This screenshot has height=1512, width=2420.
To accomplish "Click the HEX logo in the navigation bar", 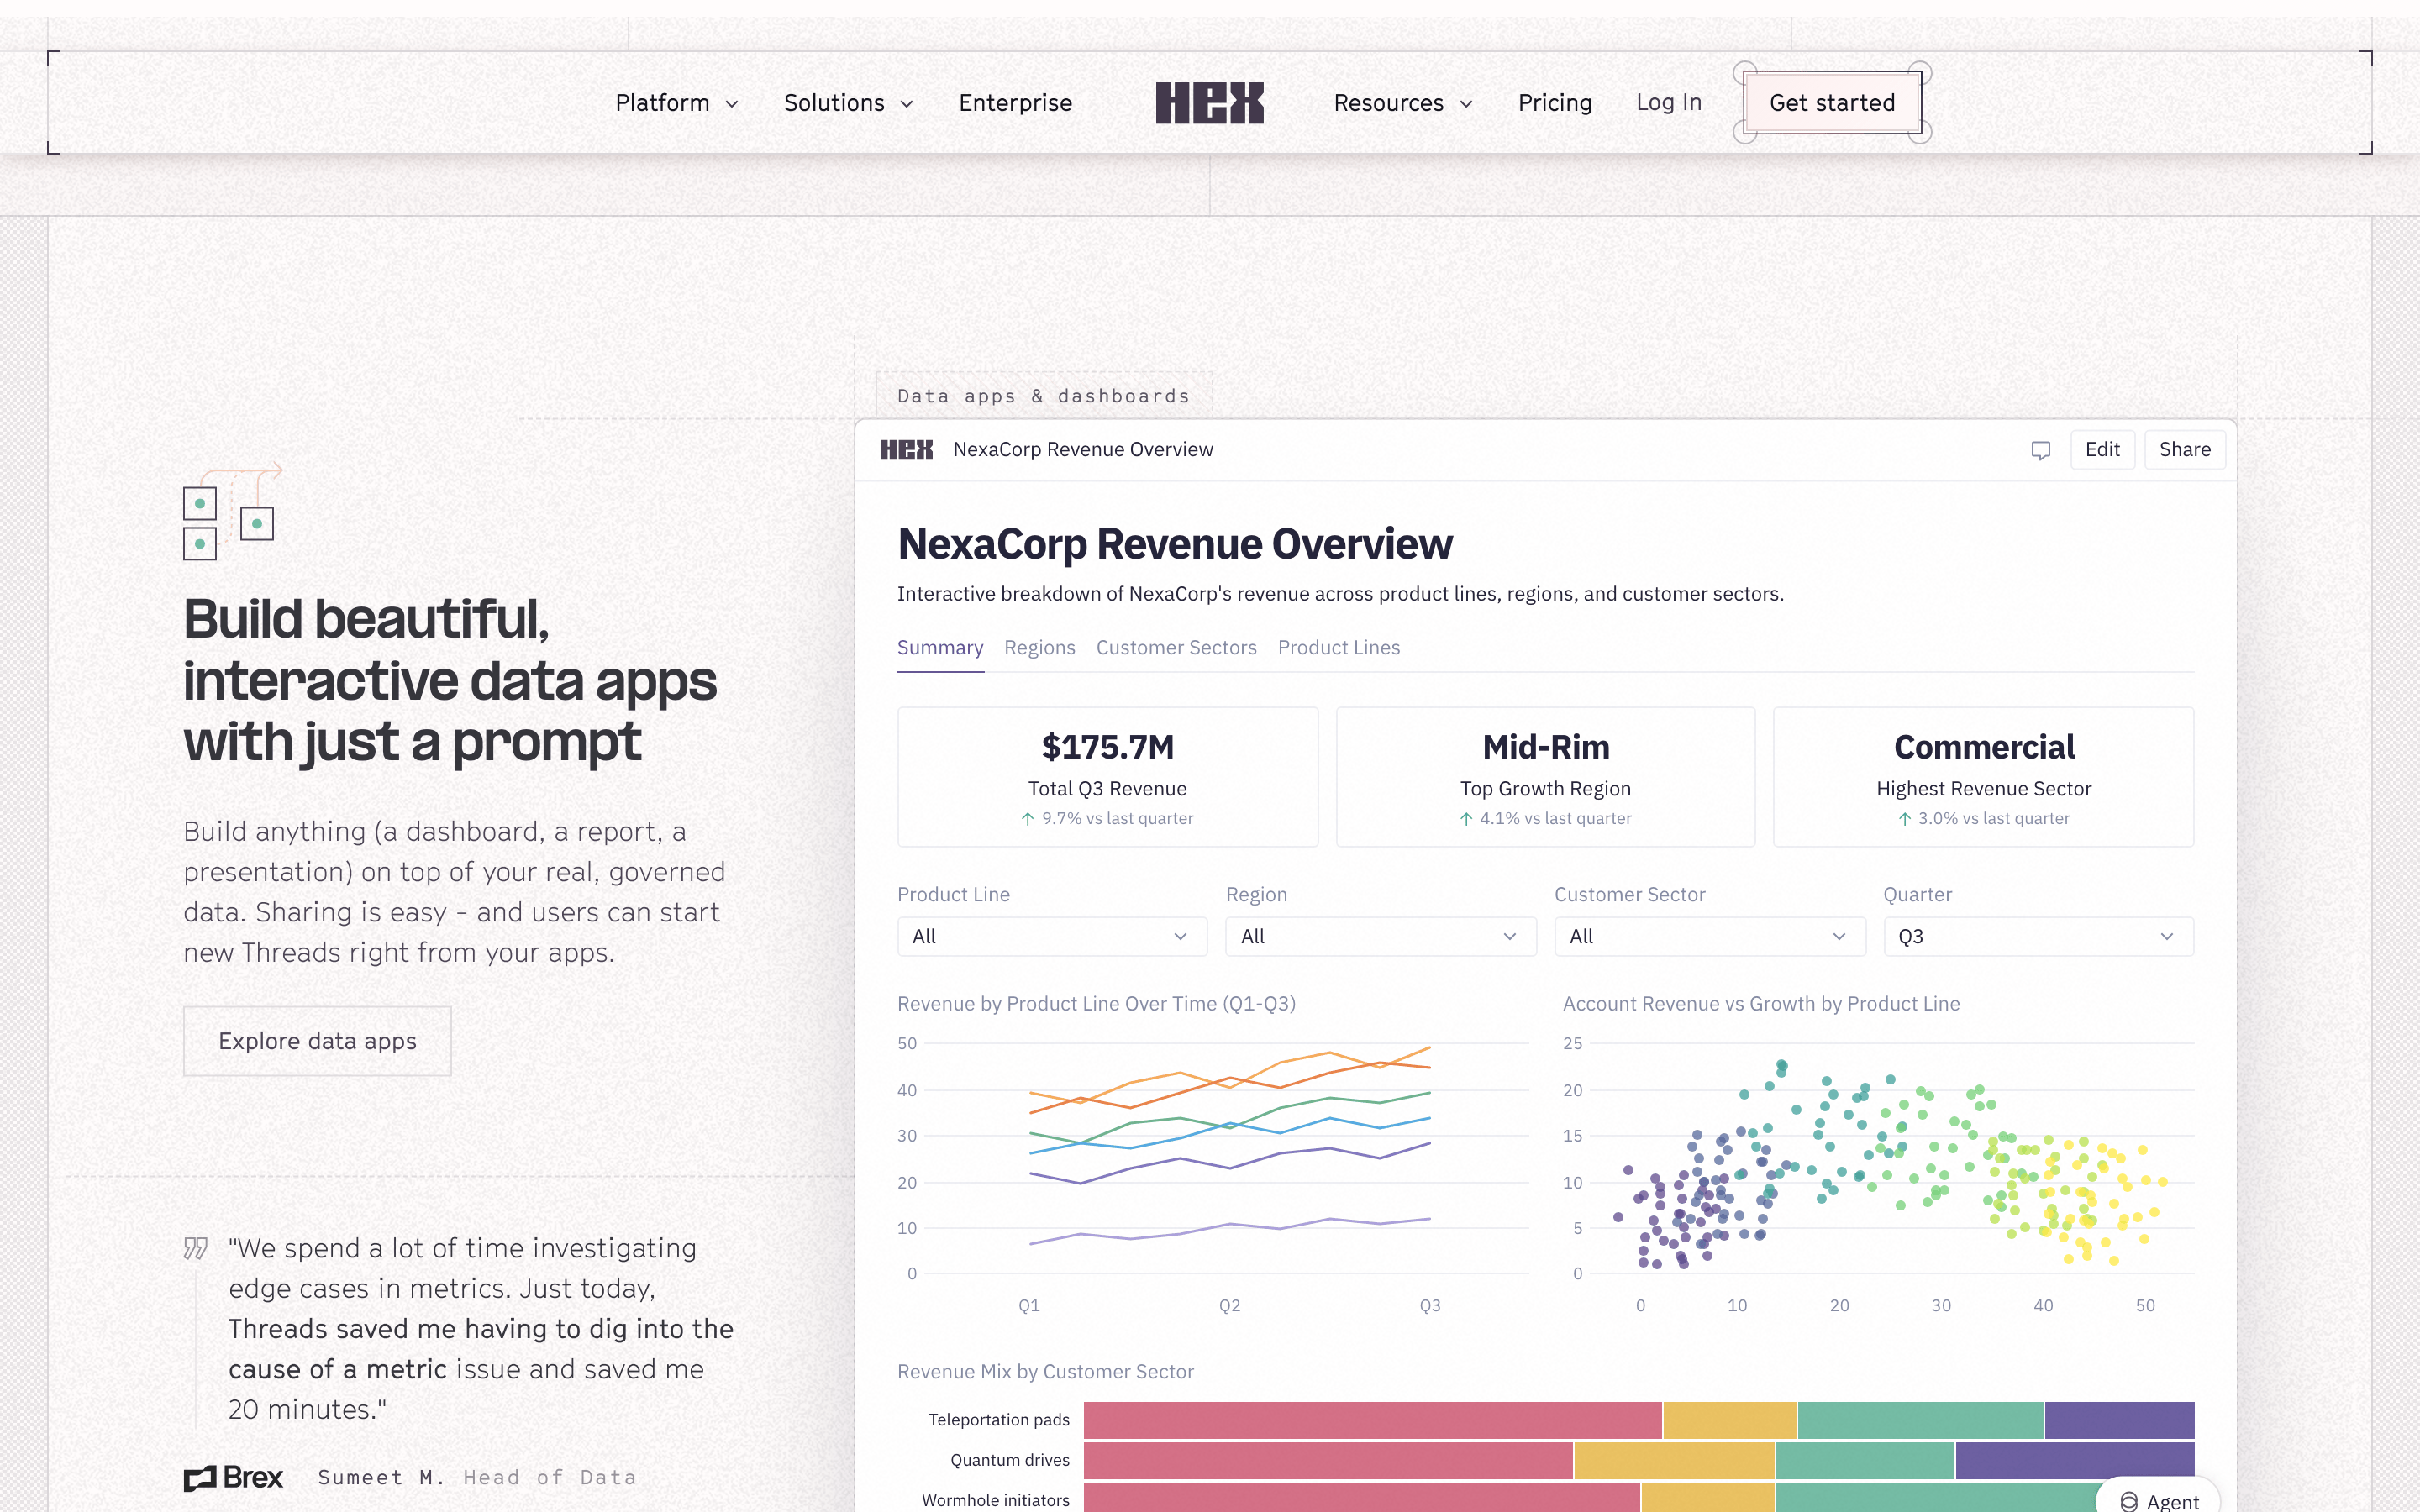I will point(1210,103).
